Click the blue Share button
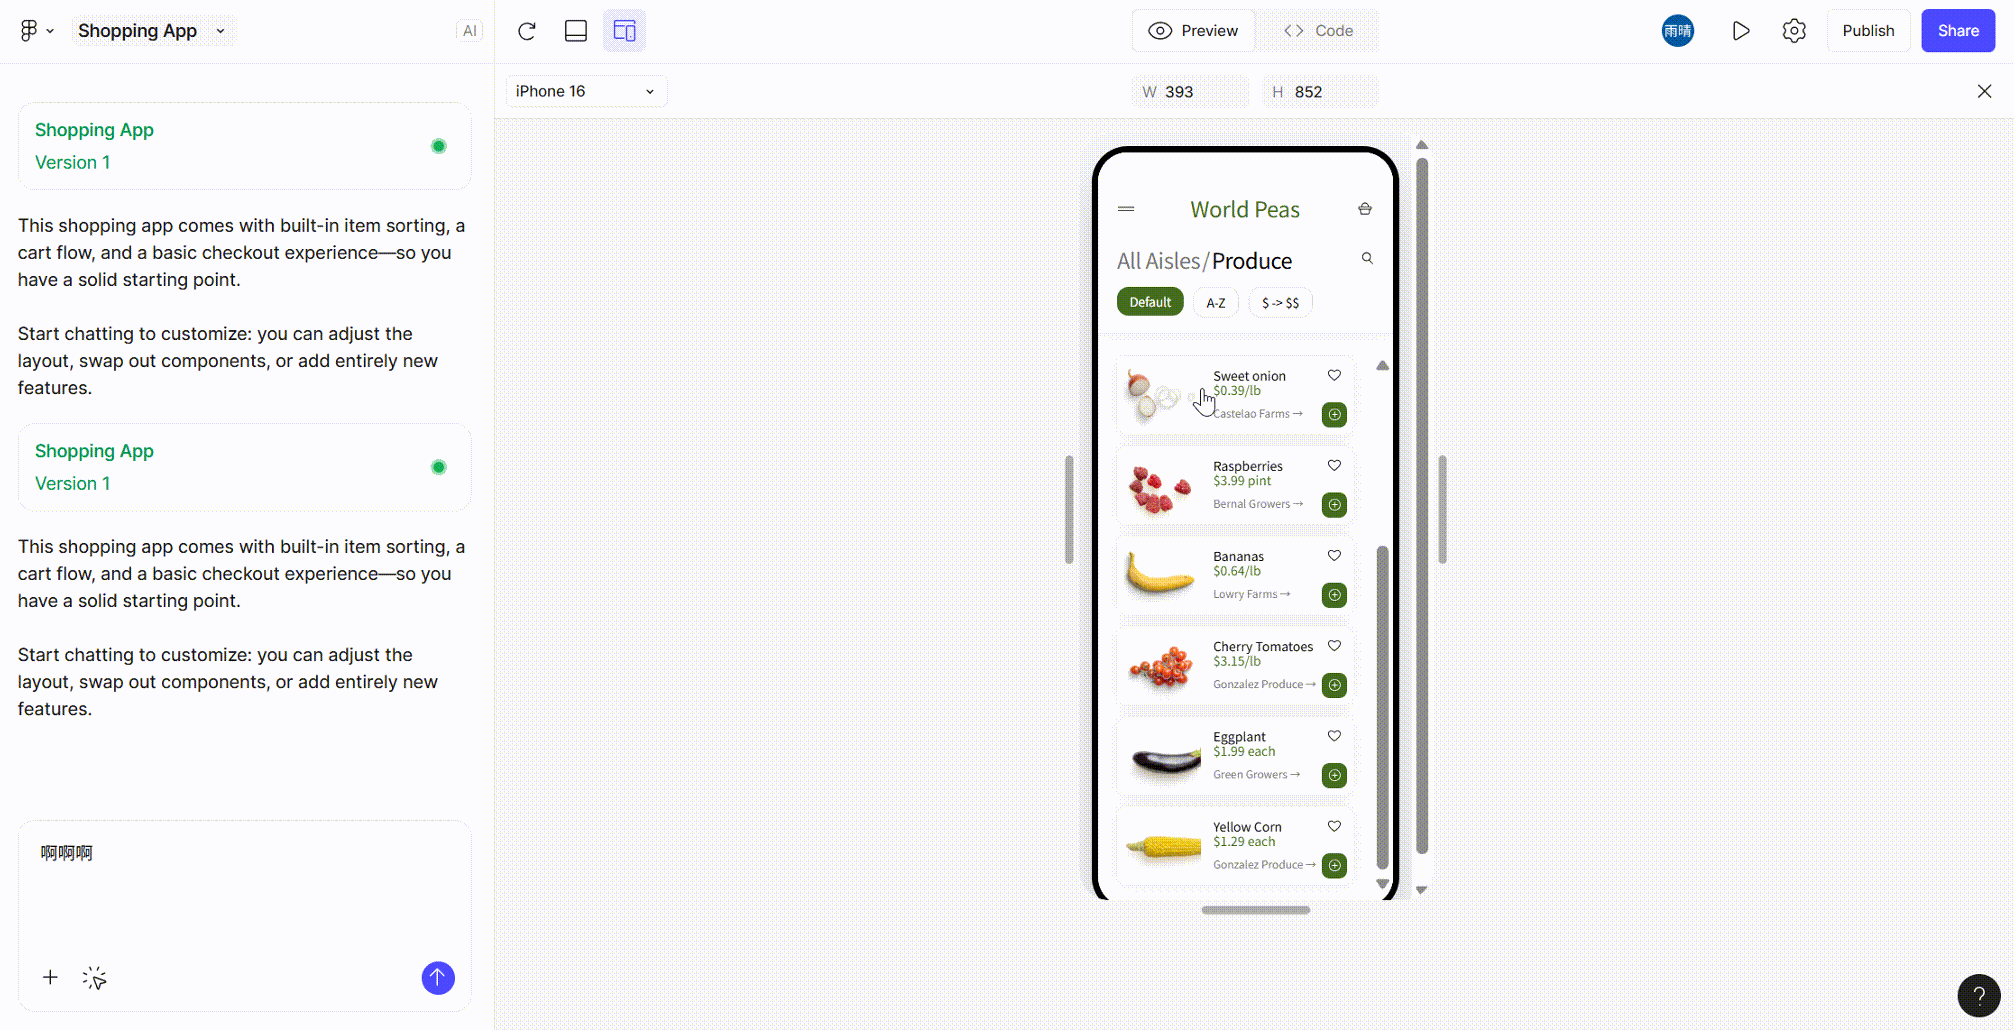The width and height of the screenshot is (2014, 1030). (1958, 31)
